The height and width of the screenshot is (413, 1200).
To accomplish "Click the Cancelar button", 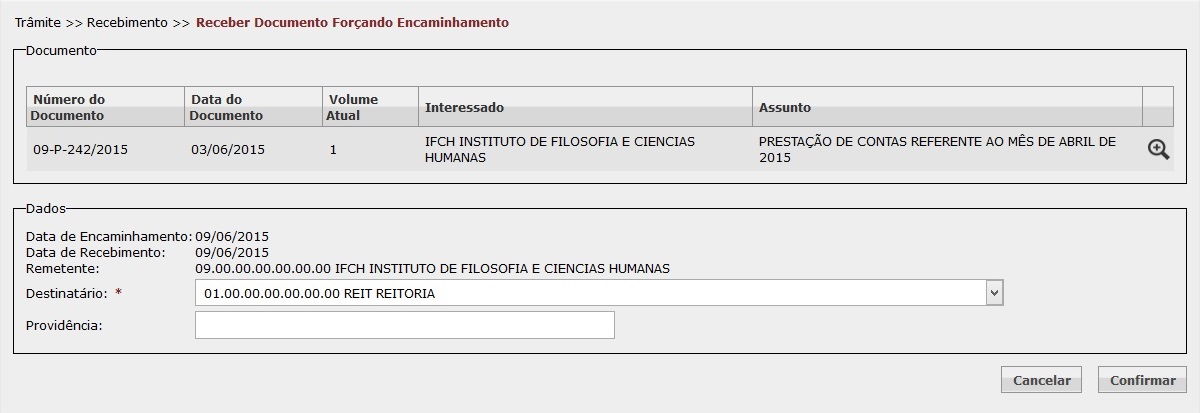I will point(1041,380).
